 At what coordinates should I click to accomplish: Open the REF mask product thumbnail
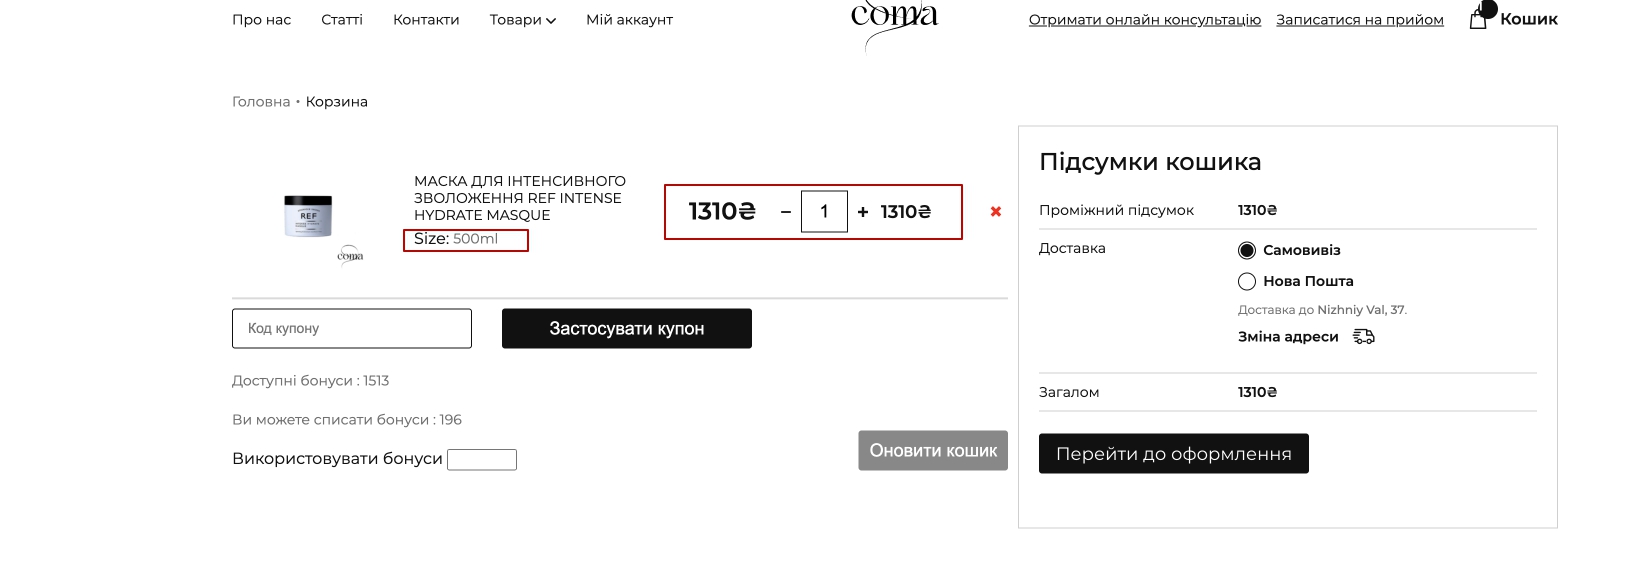click(308, 215)
